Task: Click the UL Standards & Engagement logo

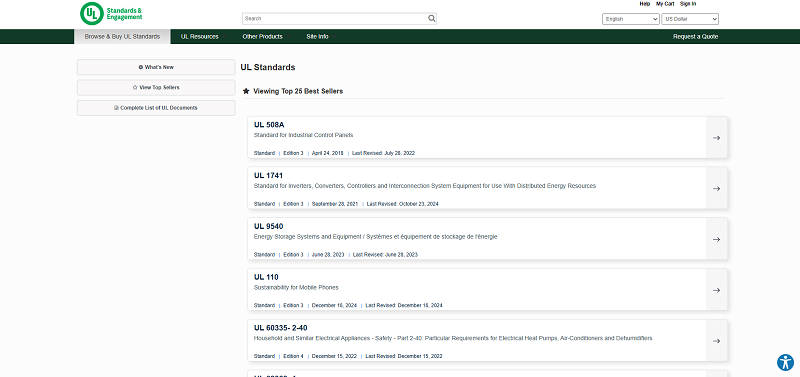Action: coord(111,13)
